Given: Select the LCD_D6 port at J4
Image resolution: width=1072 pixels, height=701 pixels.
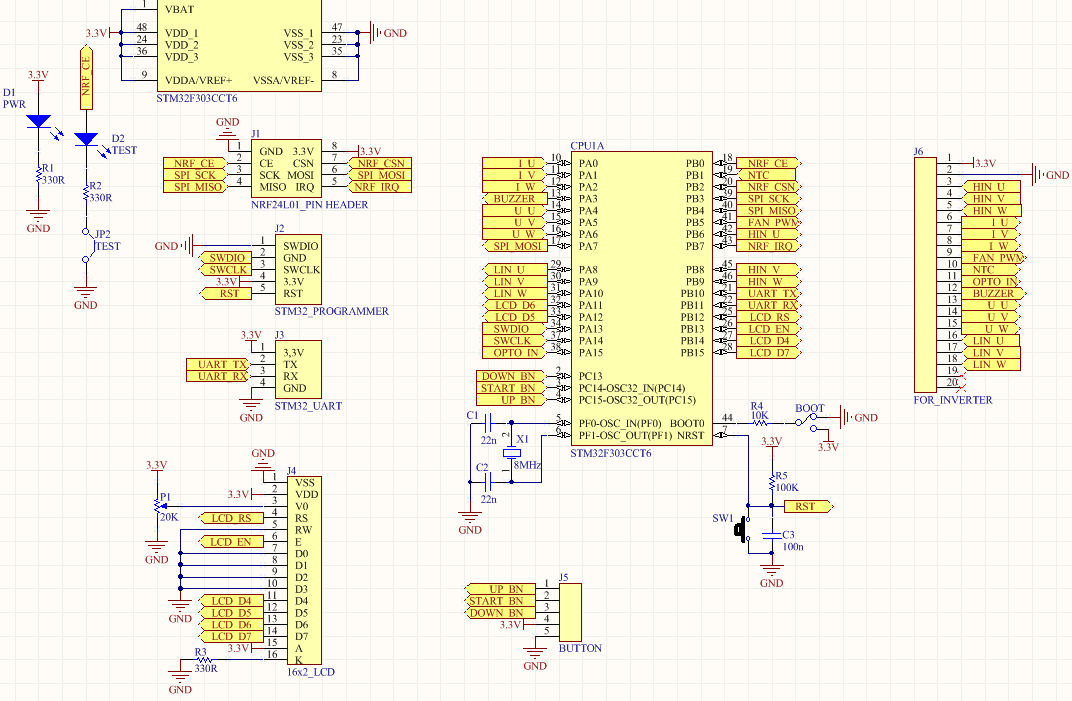Looking at the screenshot, I should pyautogui.click(x=231, y=624).
